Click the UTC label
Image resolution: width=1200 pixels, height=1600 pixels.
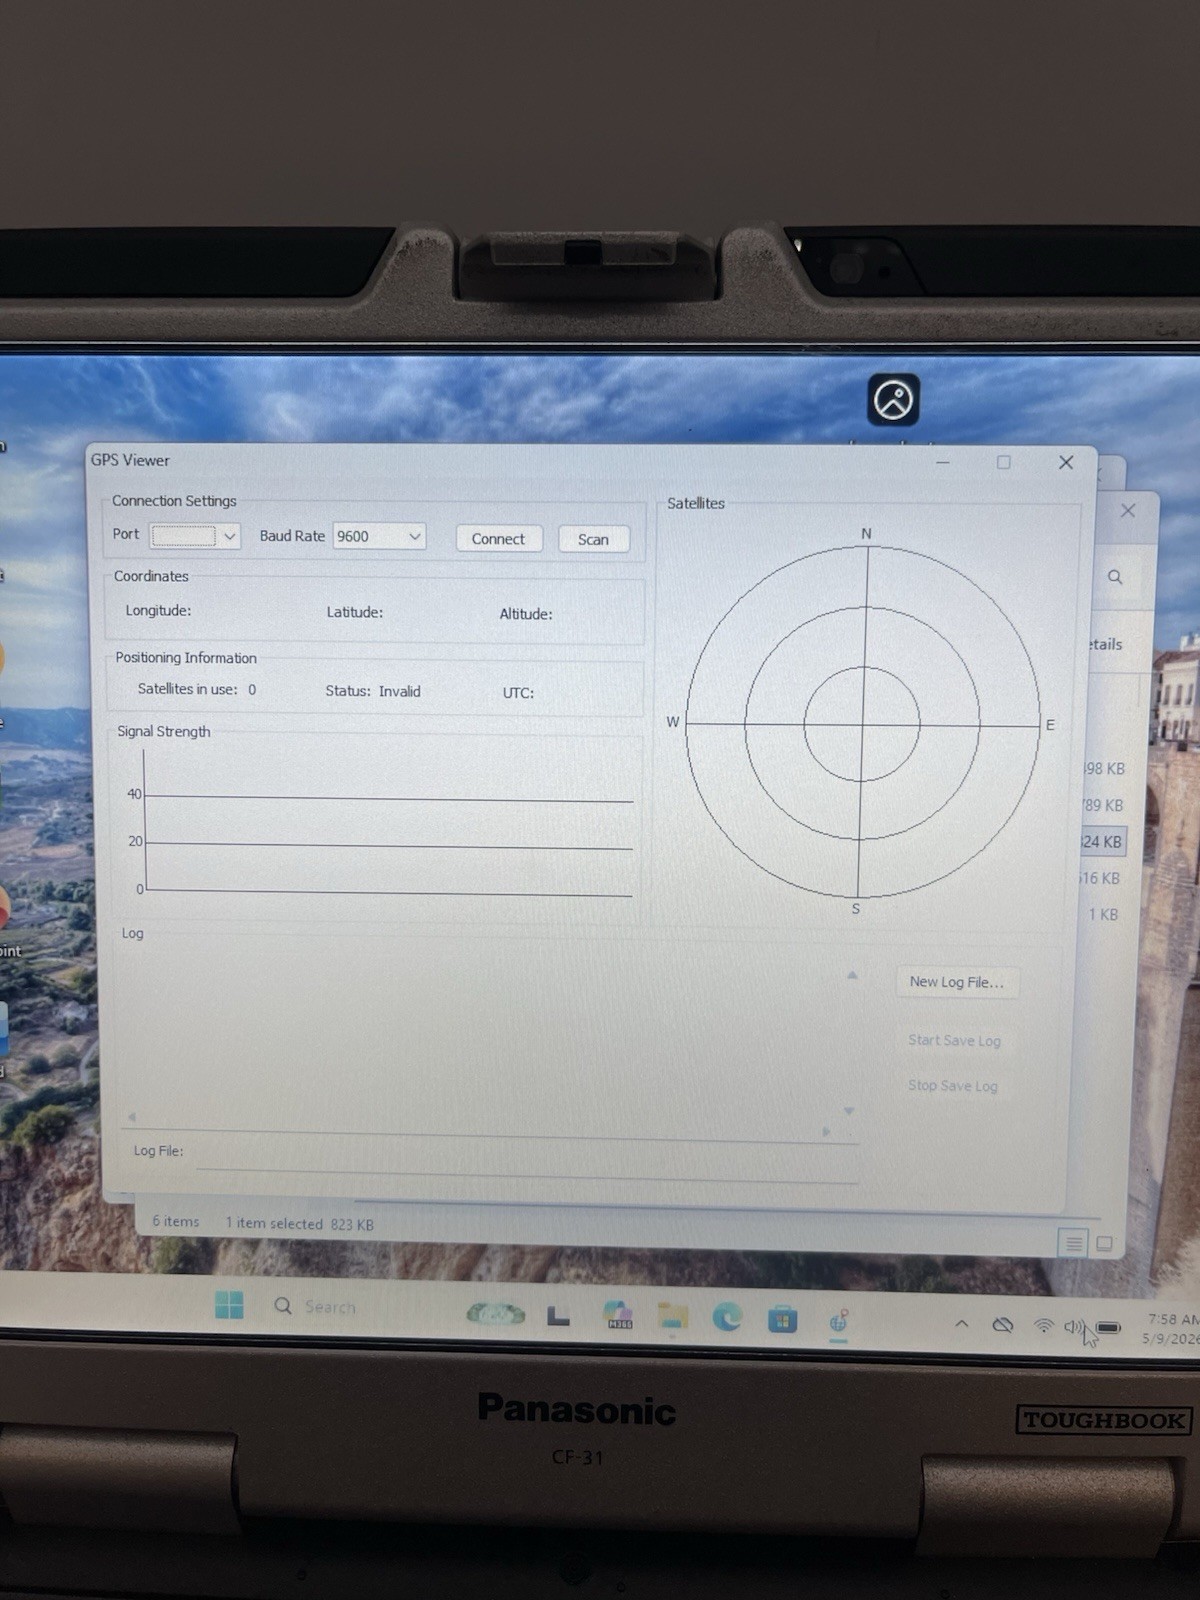click(518, 692)
